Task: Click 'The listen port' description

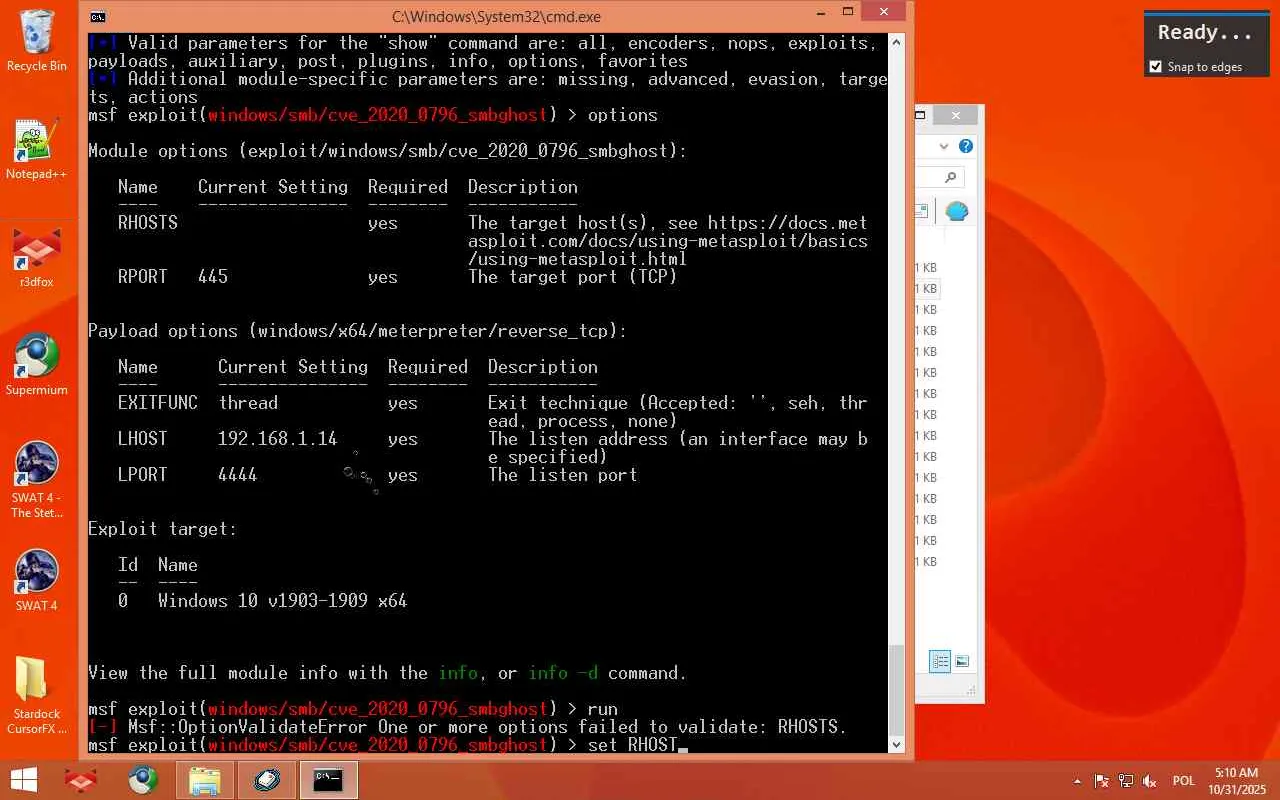Action: click(x=563, y=475)
